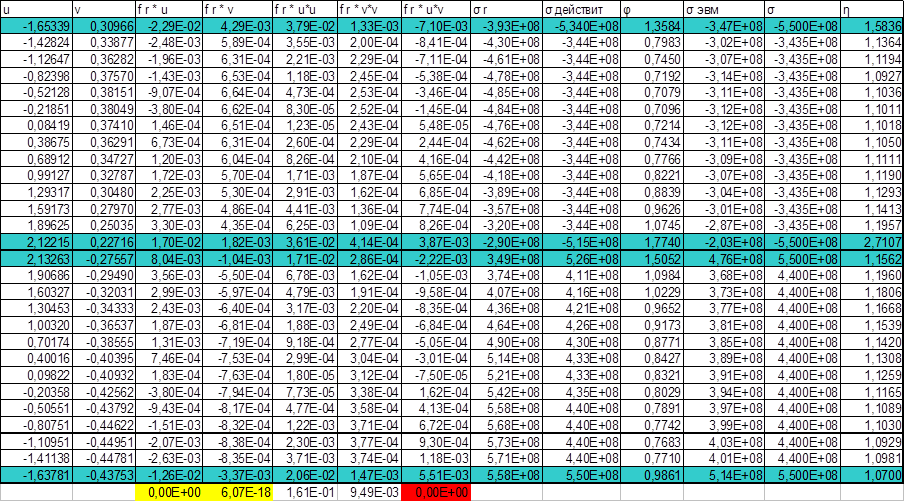The width and height of the screenshot is (905, 502).
Task: Click the cell 1,46E-04
Action: [169, 126]
